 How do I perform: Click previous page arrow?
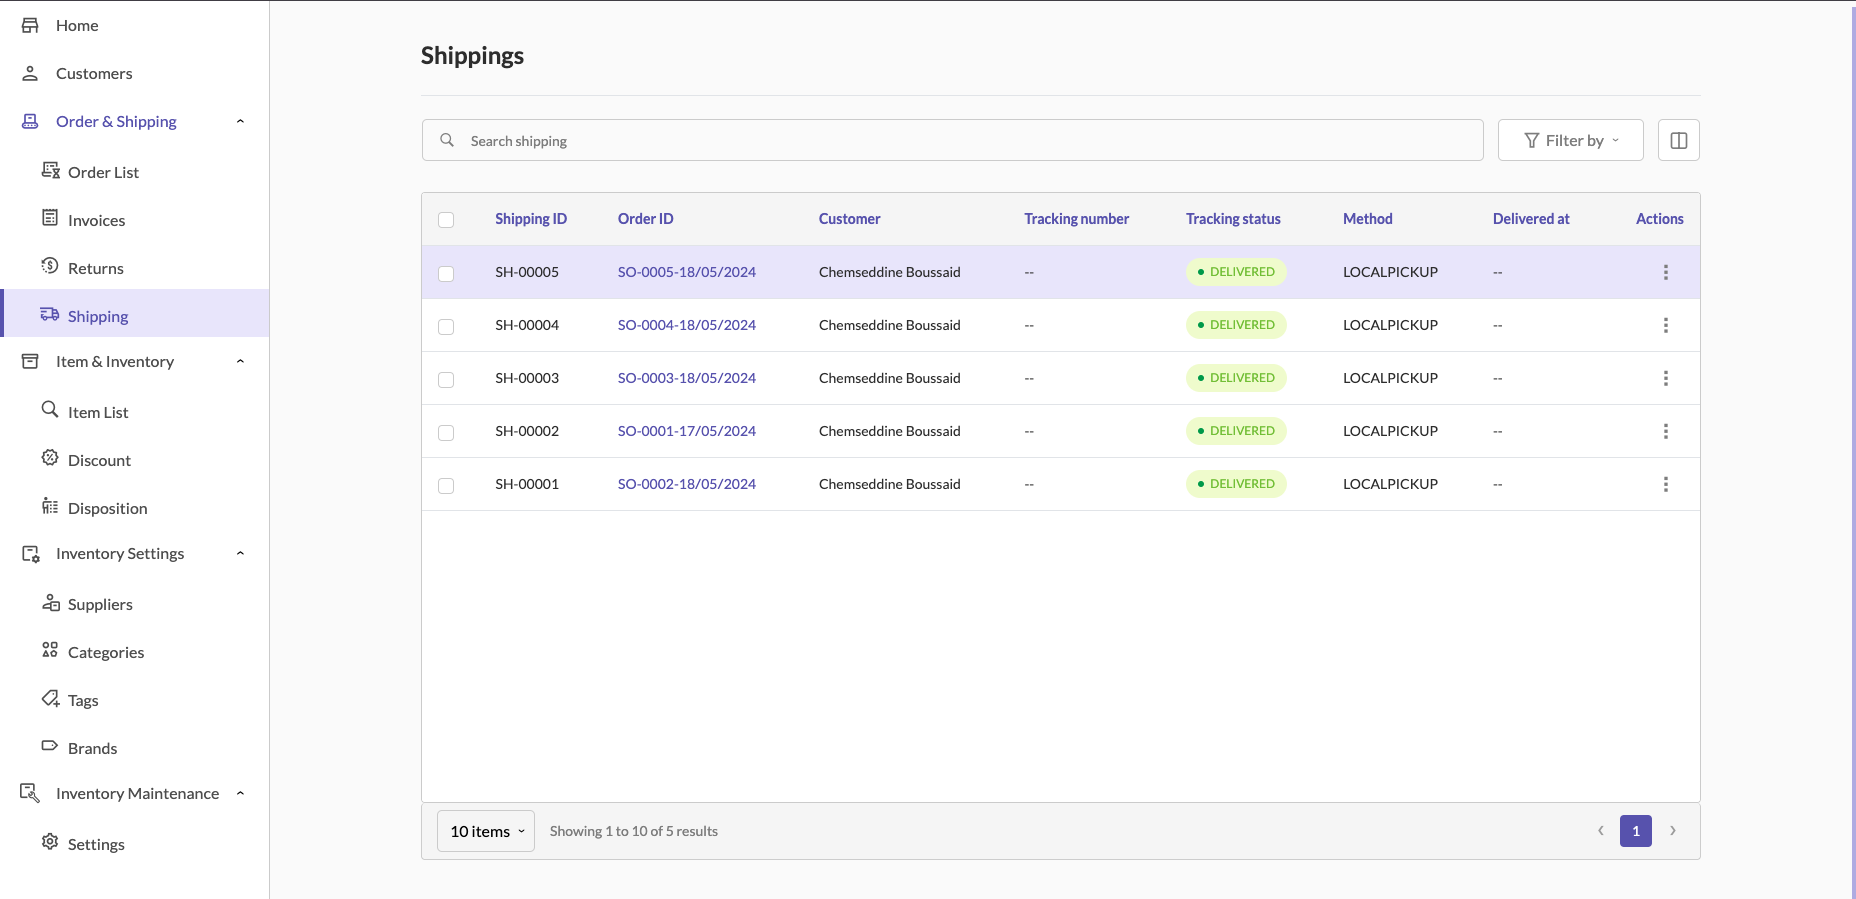1601,831
